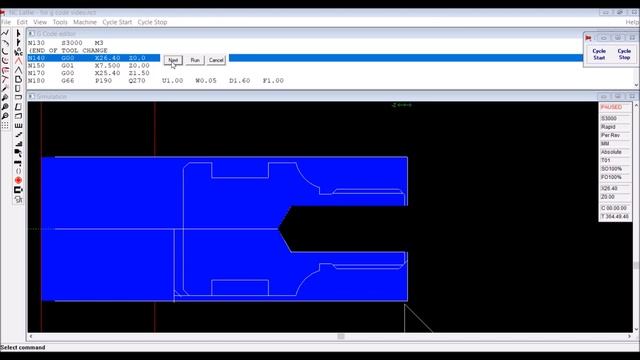Click Cycle Stop in the menu bar
Screen dimensions: 640x360
152,22
